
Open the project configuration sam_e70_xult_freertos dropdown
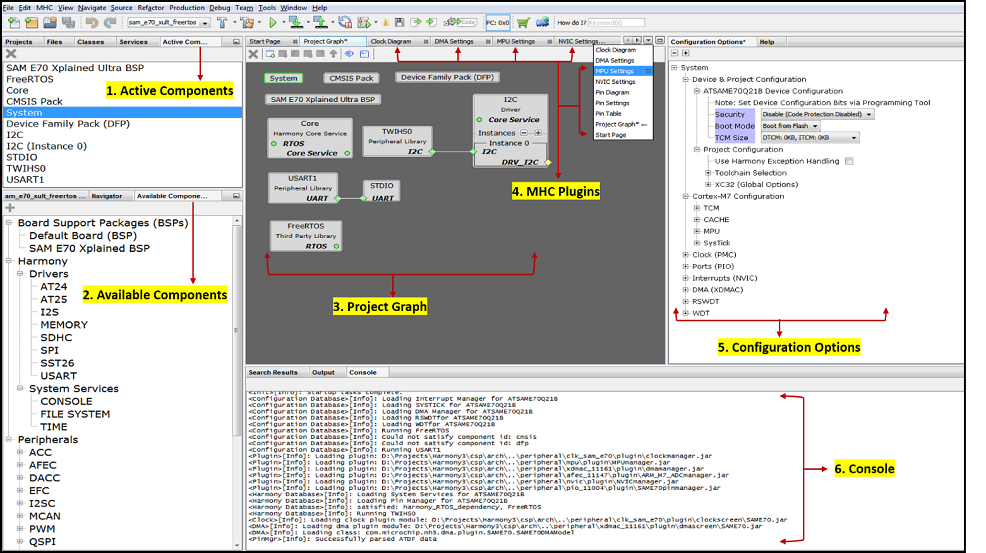pyautogui.click(x=169, y=23)
